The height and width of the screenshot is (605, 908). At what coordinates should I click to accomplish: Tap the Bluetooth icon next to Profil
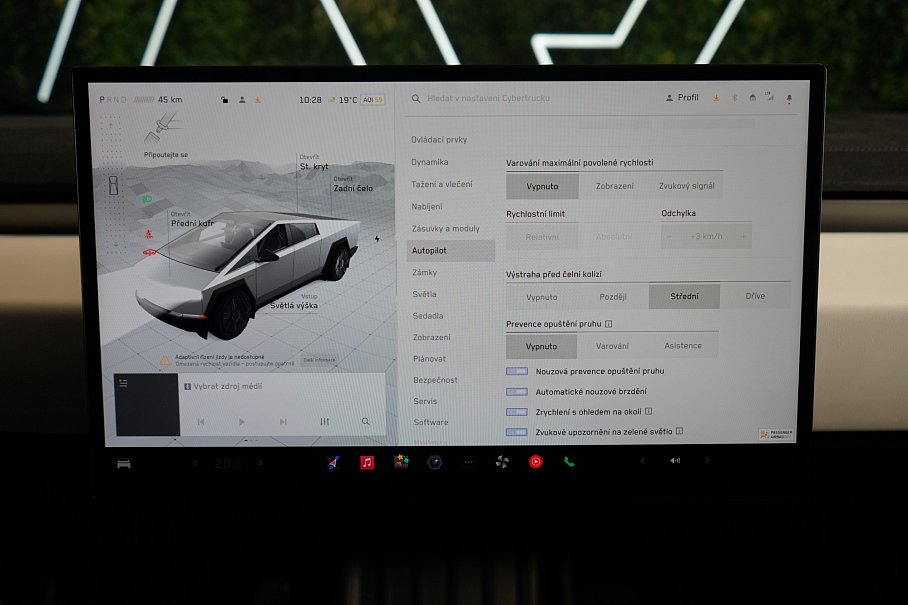point(734,97)
